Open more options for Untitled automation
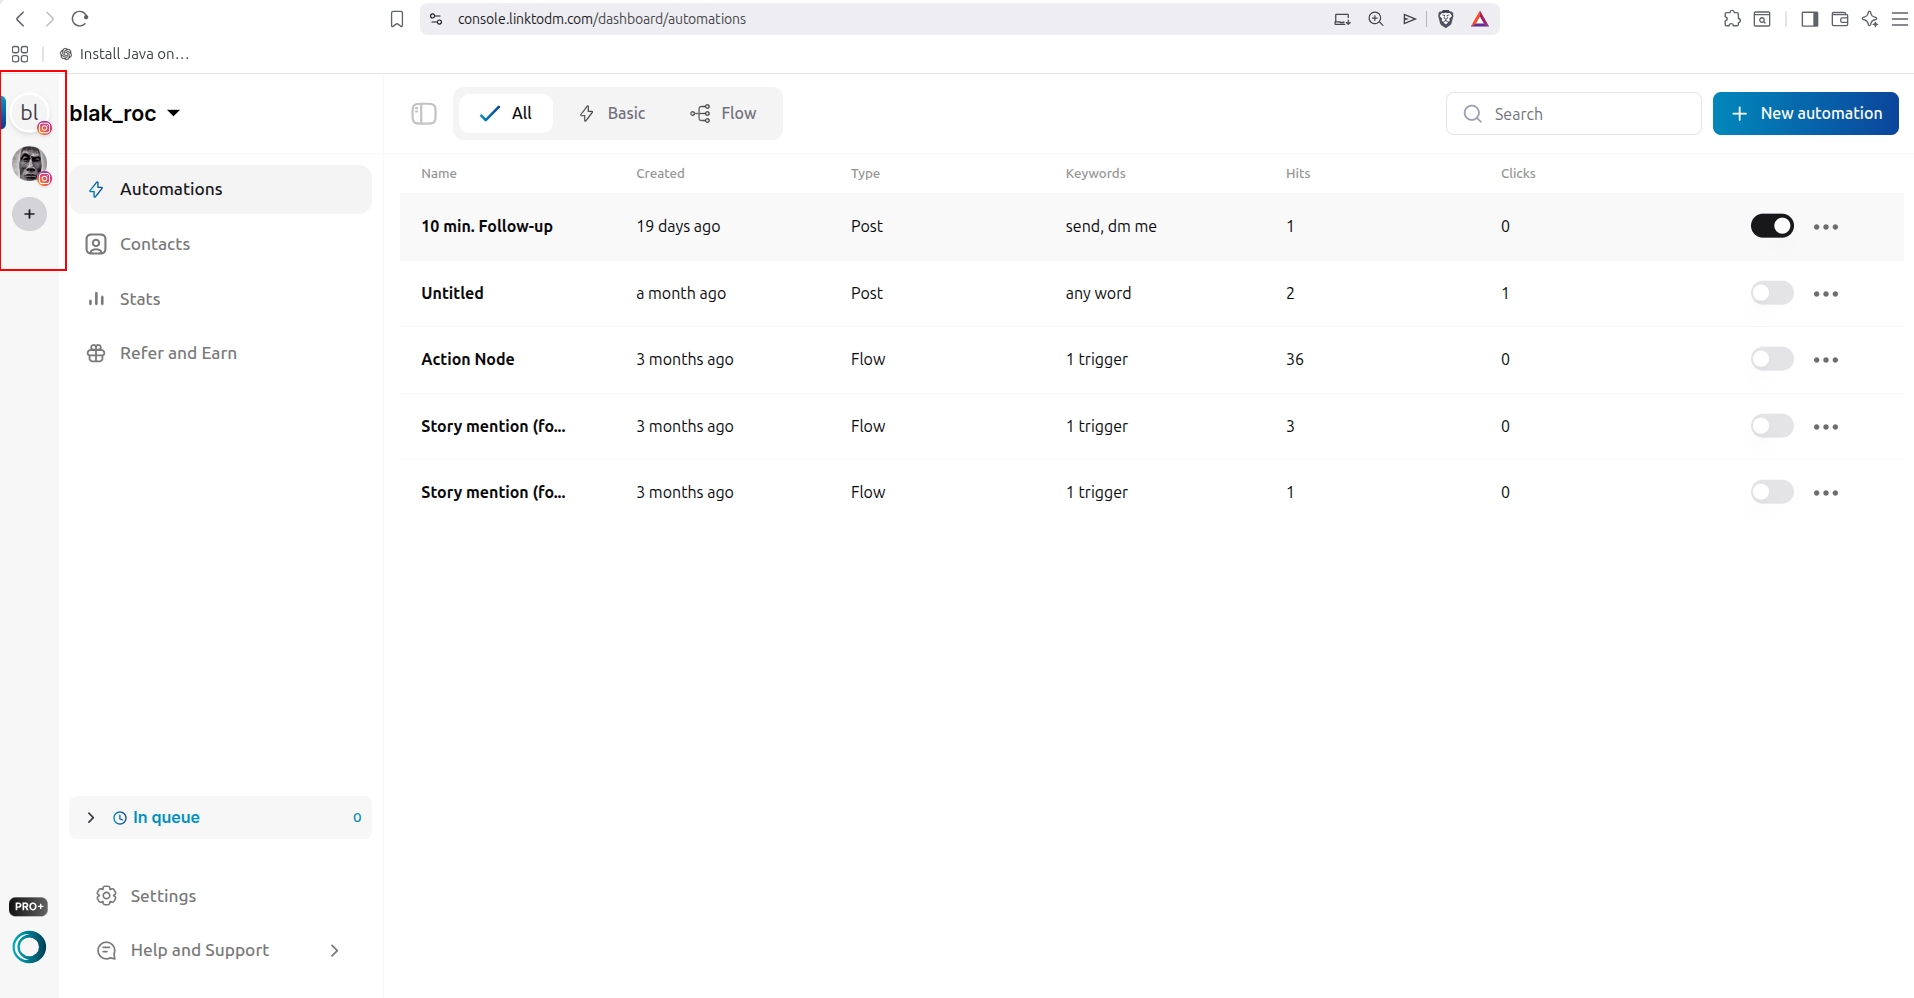 point(1826,294)
